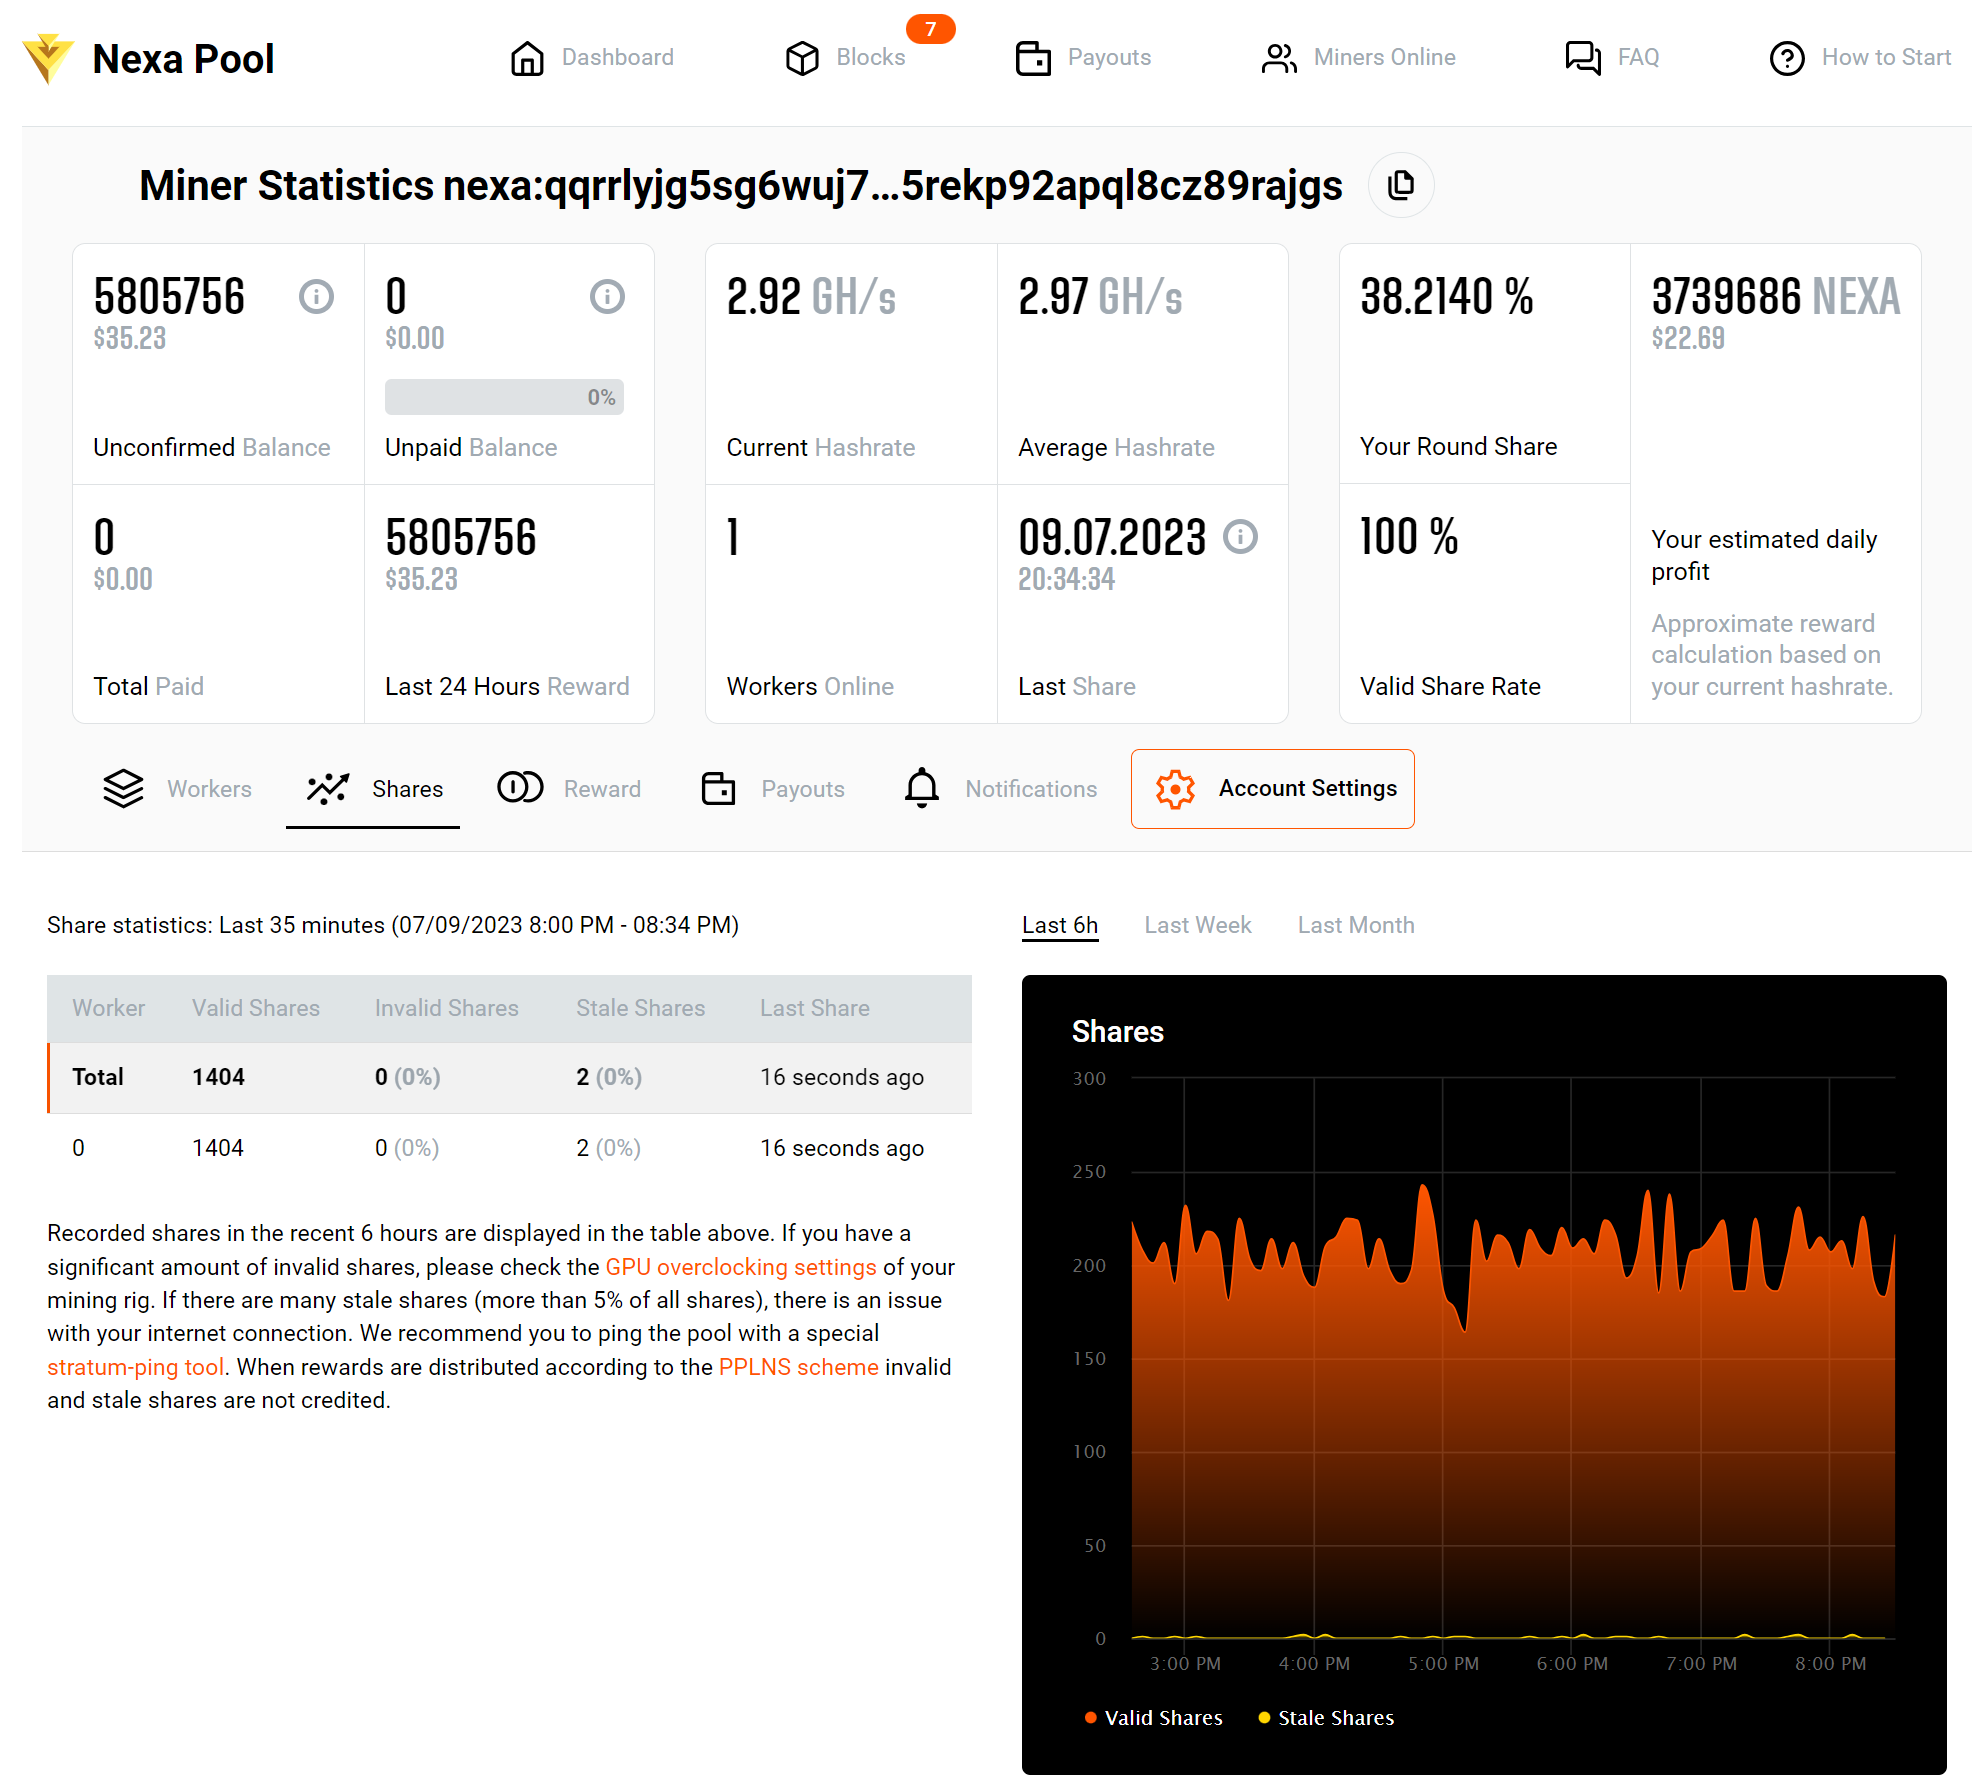The height and width of the screenshot is (1785, 1987).
Task: Toggle the Notifications panel
Action: click(x=1001, y=787)
